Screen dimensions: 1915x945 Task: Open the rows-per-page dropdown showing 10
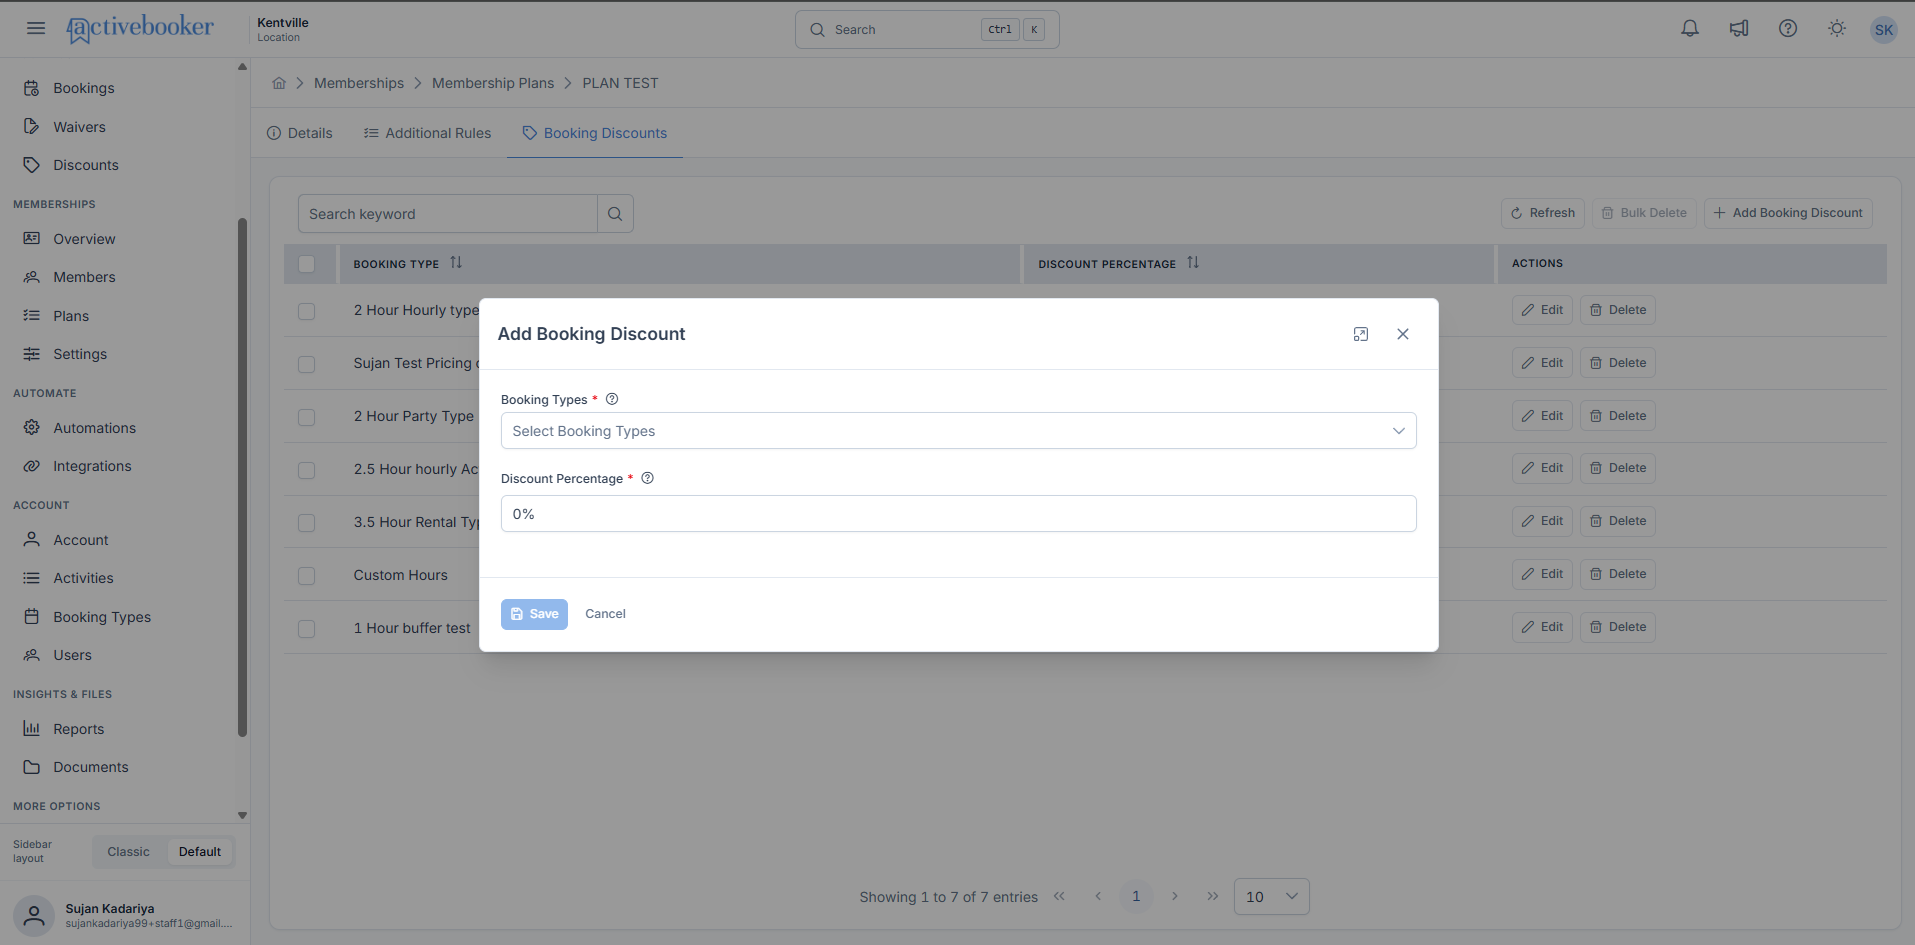1271,896
